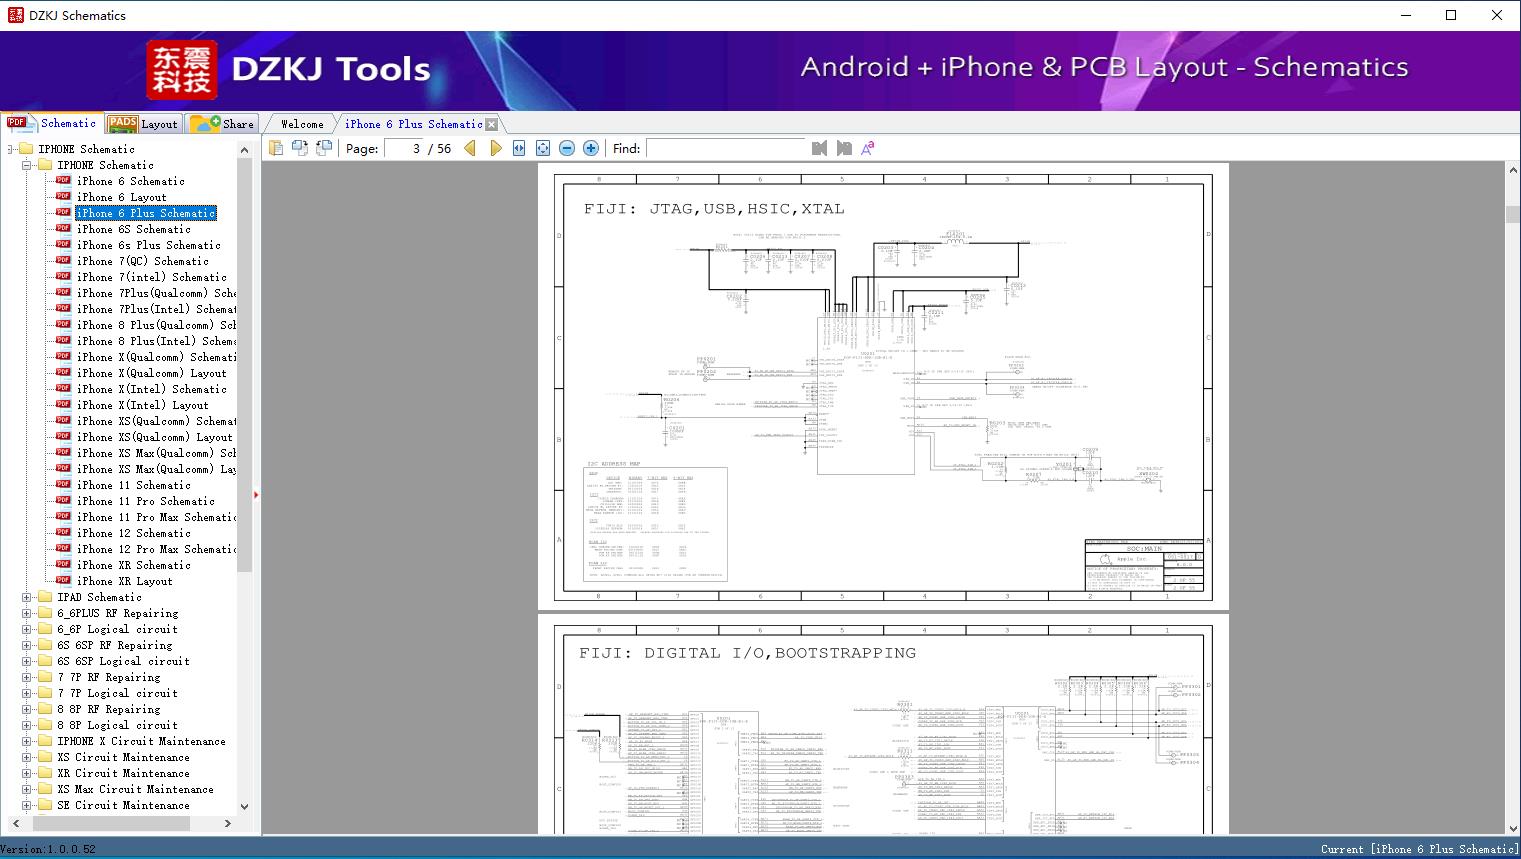Click the find next icon

pos(844,148)
